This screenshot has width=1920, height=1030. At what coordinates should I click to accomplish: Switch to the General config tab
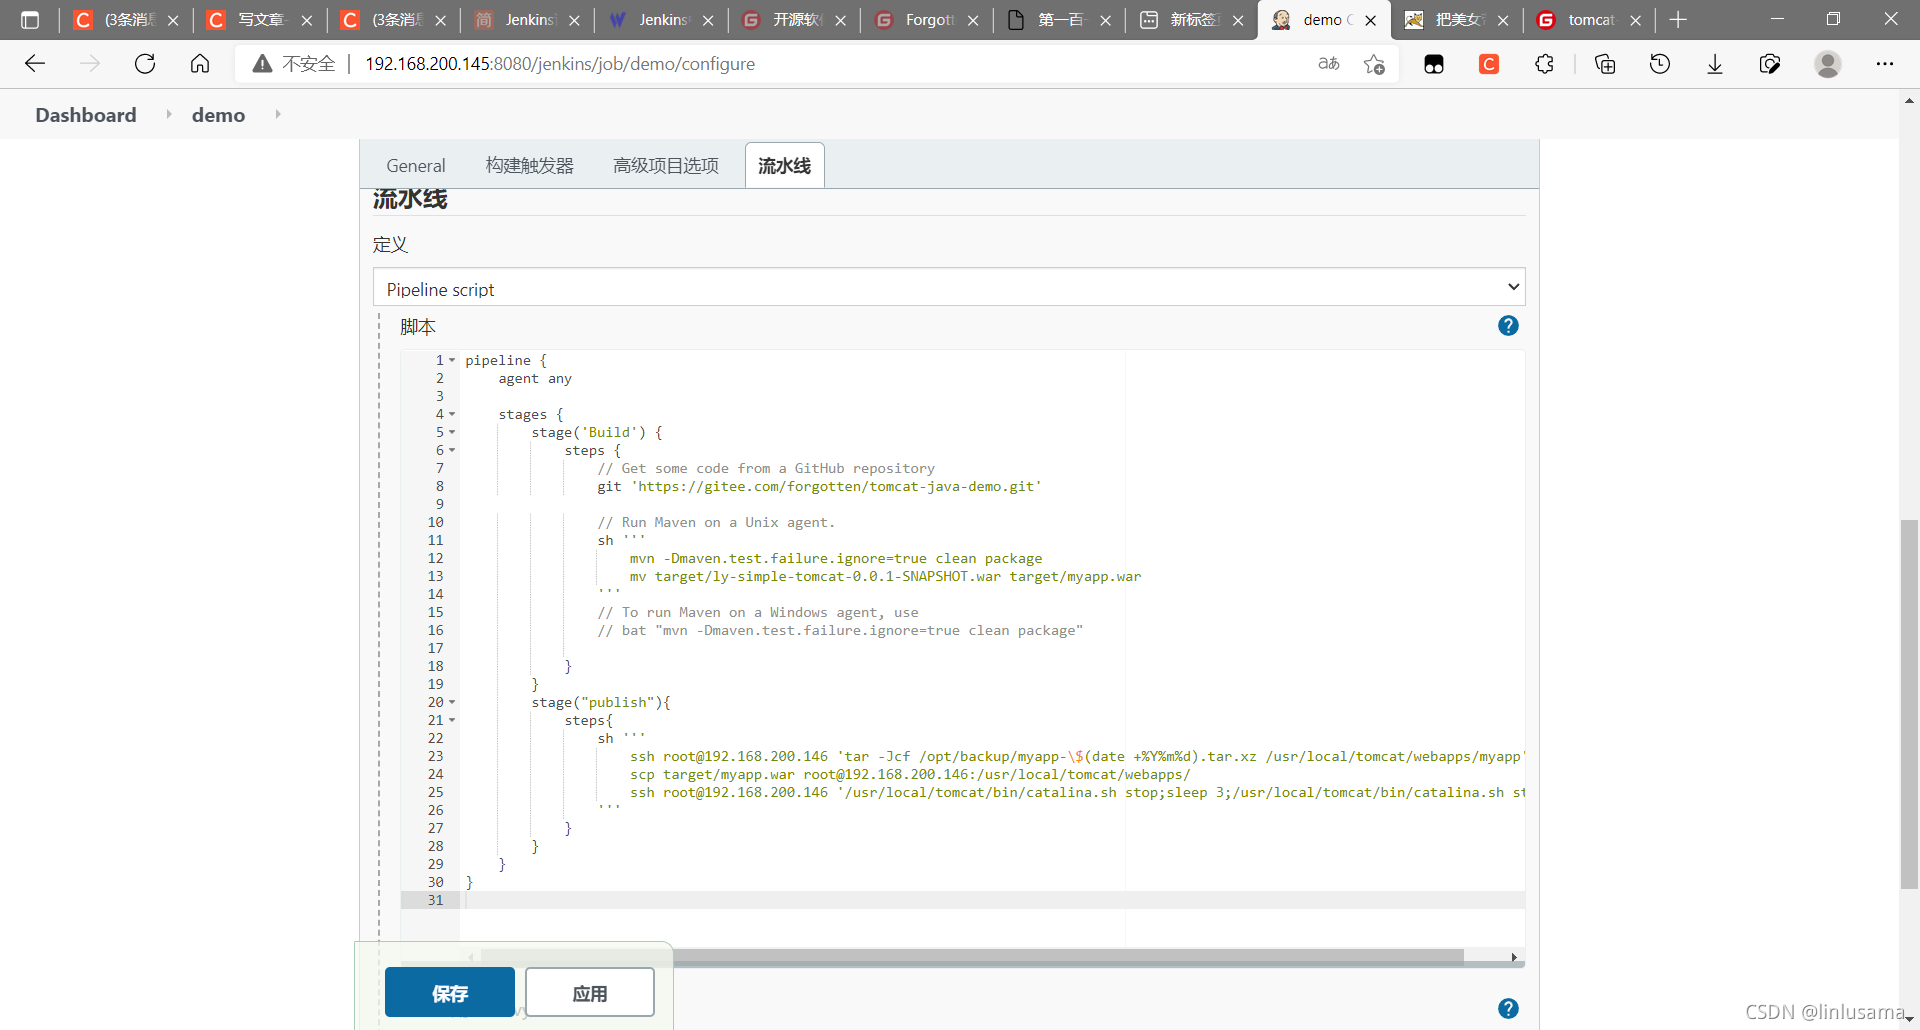coord(416,166)
